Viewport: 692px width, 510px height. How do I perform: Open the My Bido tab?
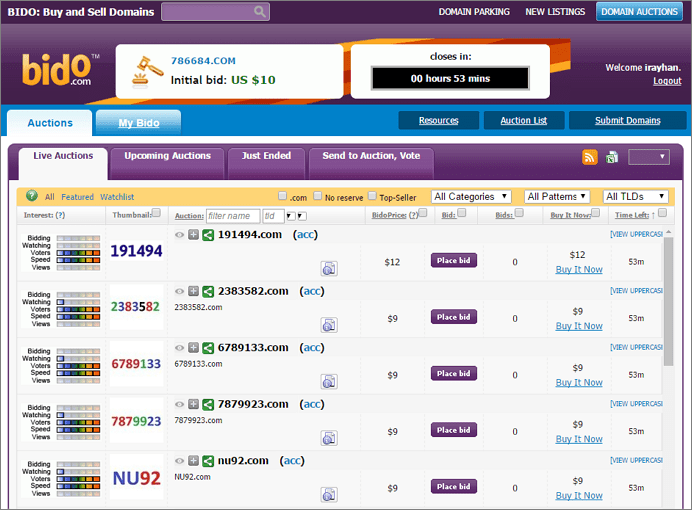(139, 123)
